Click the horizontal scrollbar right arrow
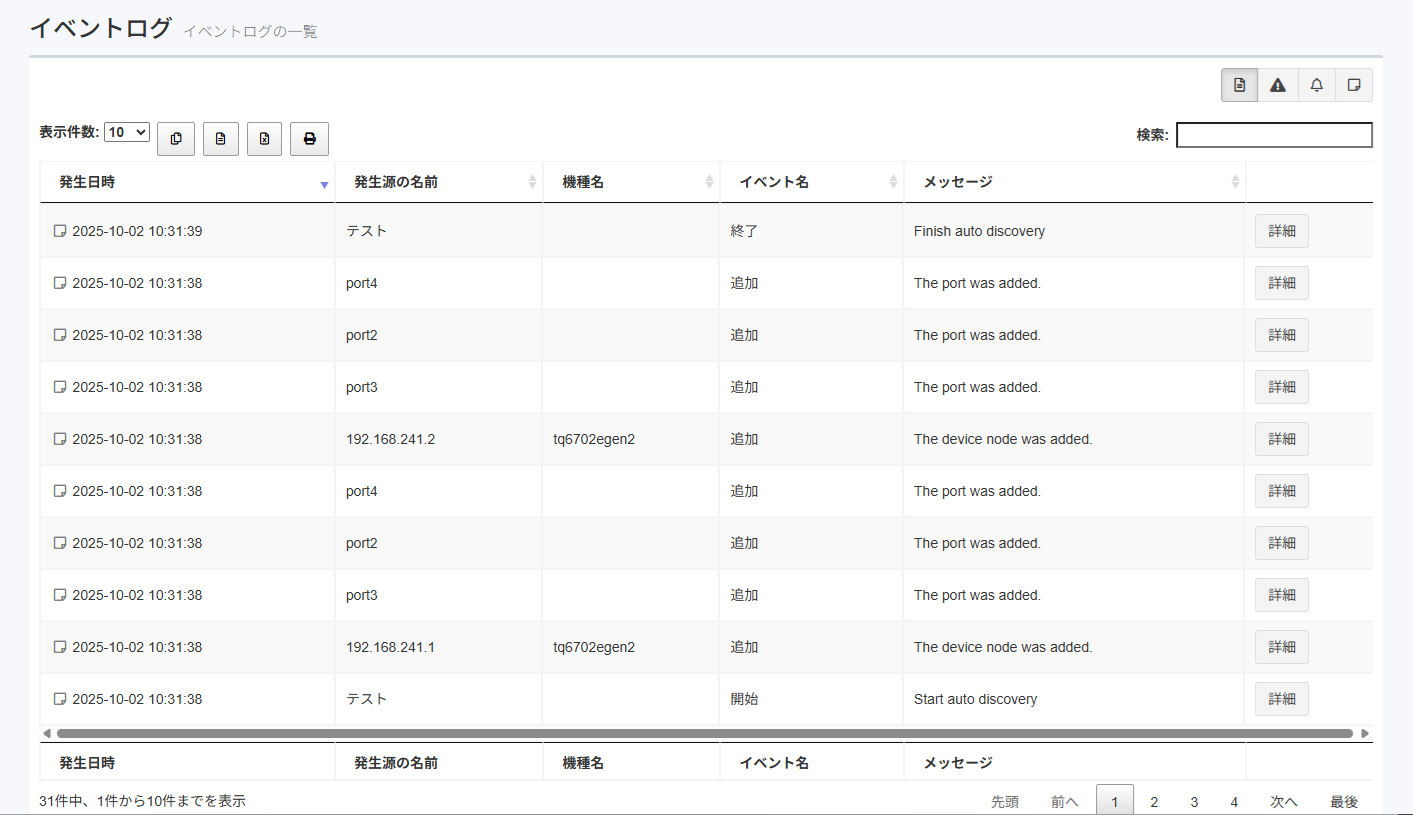The image size is (1413, 815). [1366, 734]
